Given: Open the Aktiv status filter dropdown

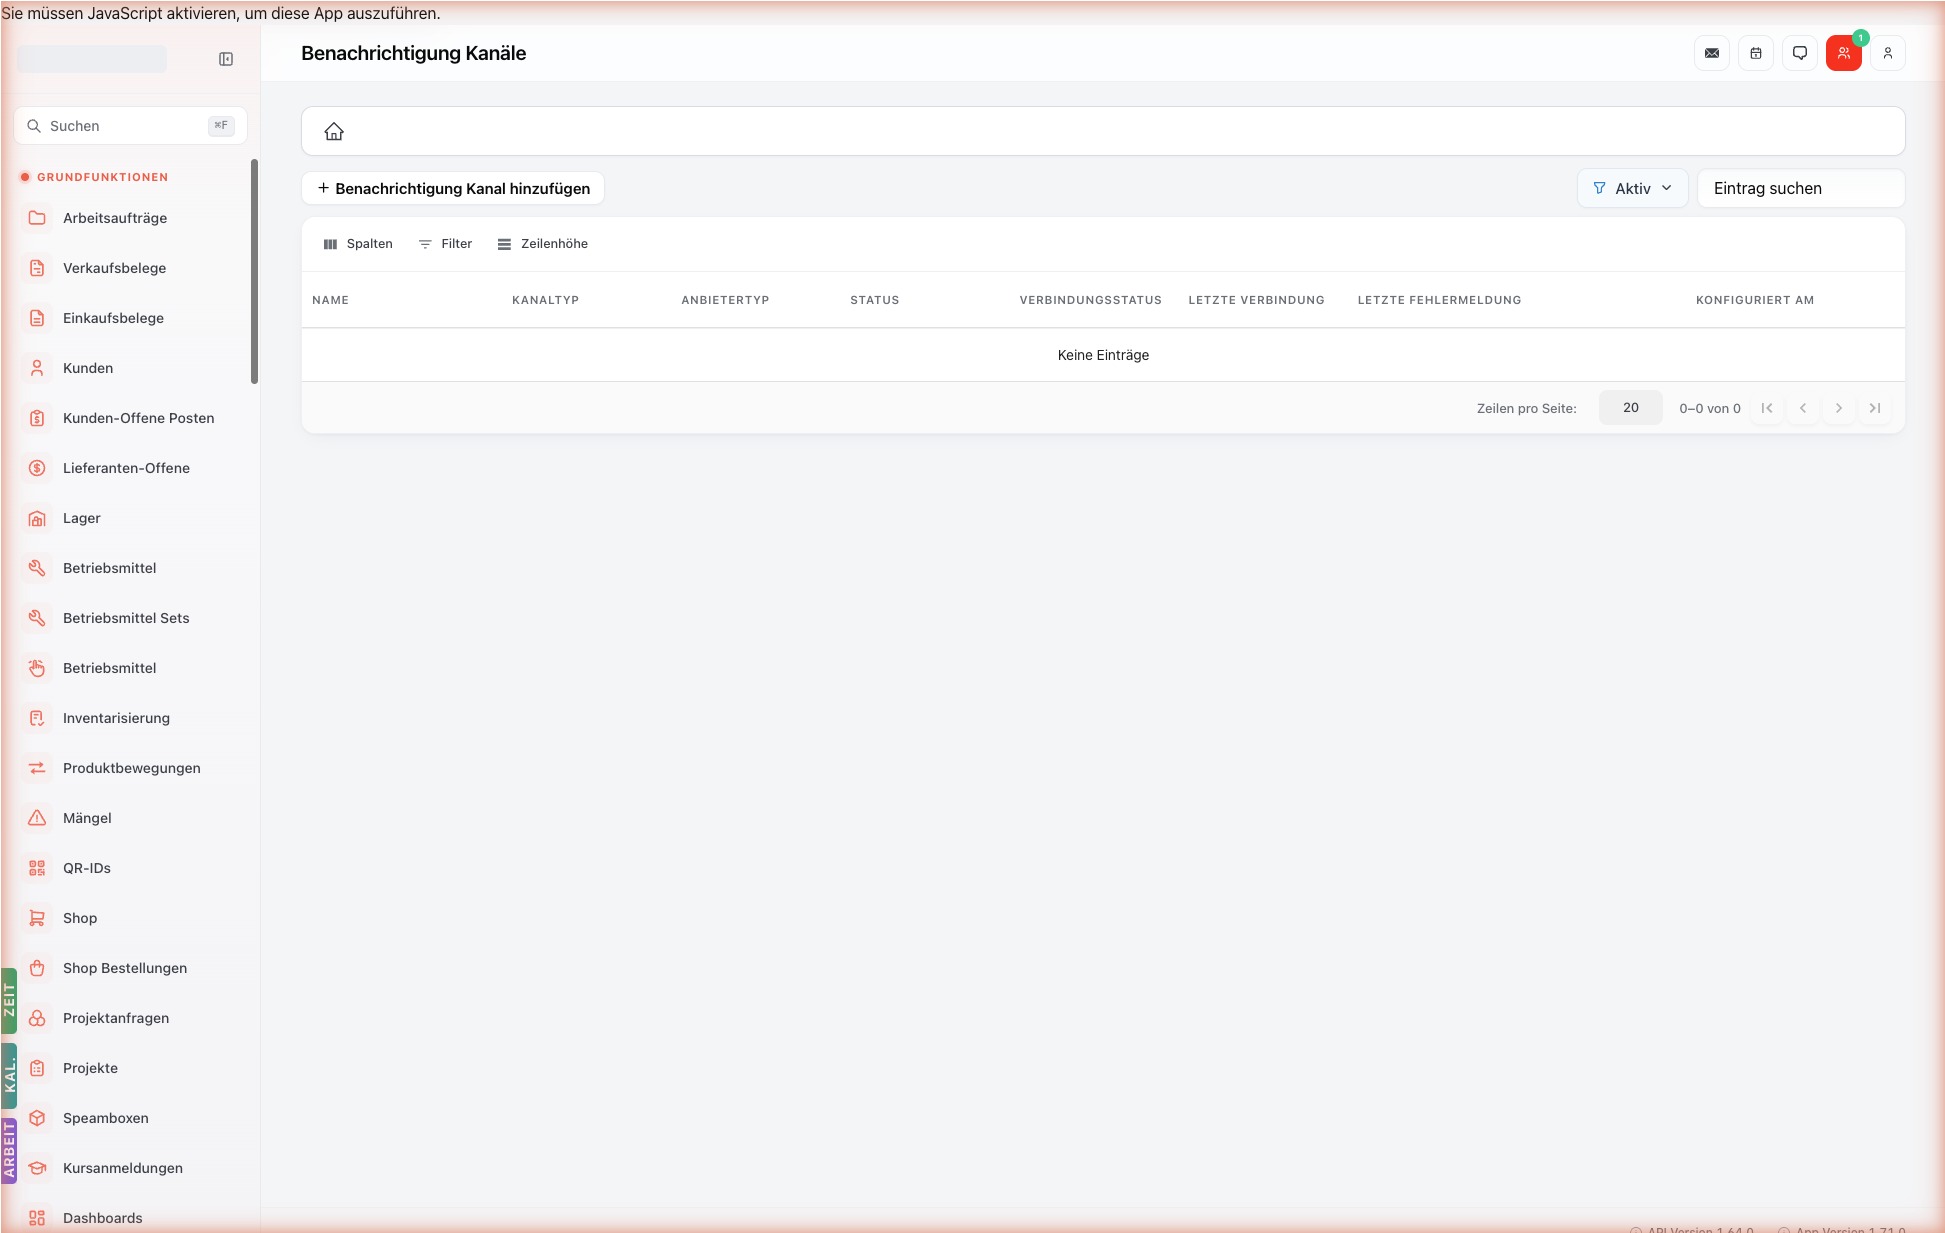Looking at the screenshot, I should pos(1632,188).
